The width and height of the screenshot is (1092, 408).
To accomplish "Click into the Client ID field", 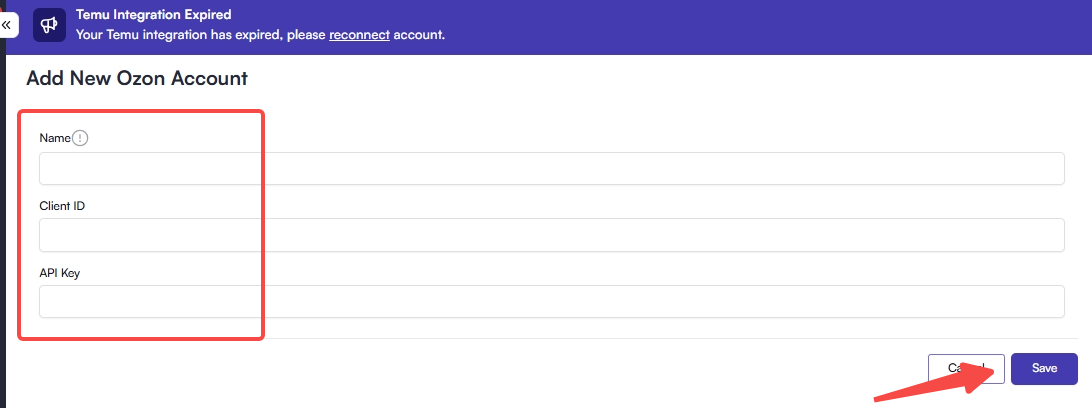I will [551, 236].
